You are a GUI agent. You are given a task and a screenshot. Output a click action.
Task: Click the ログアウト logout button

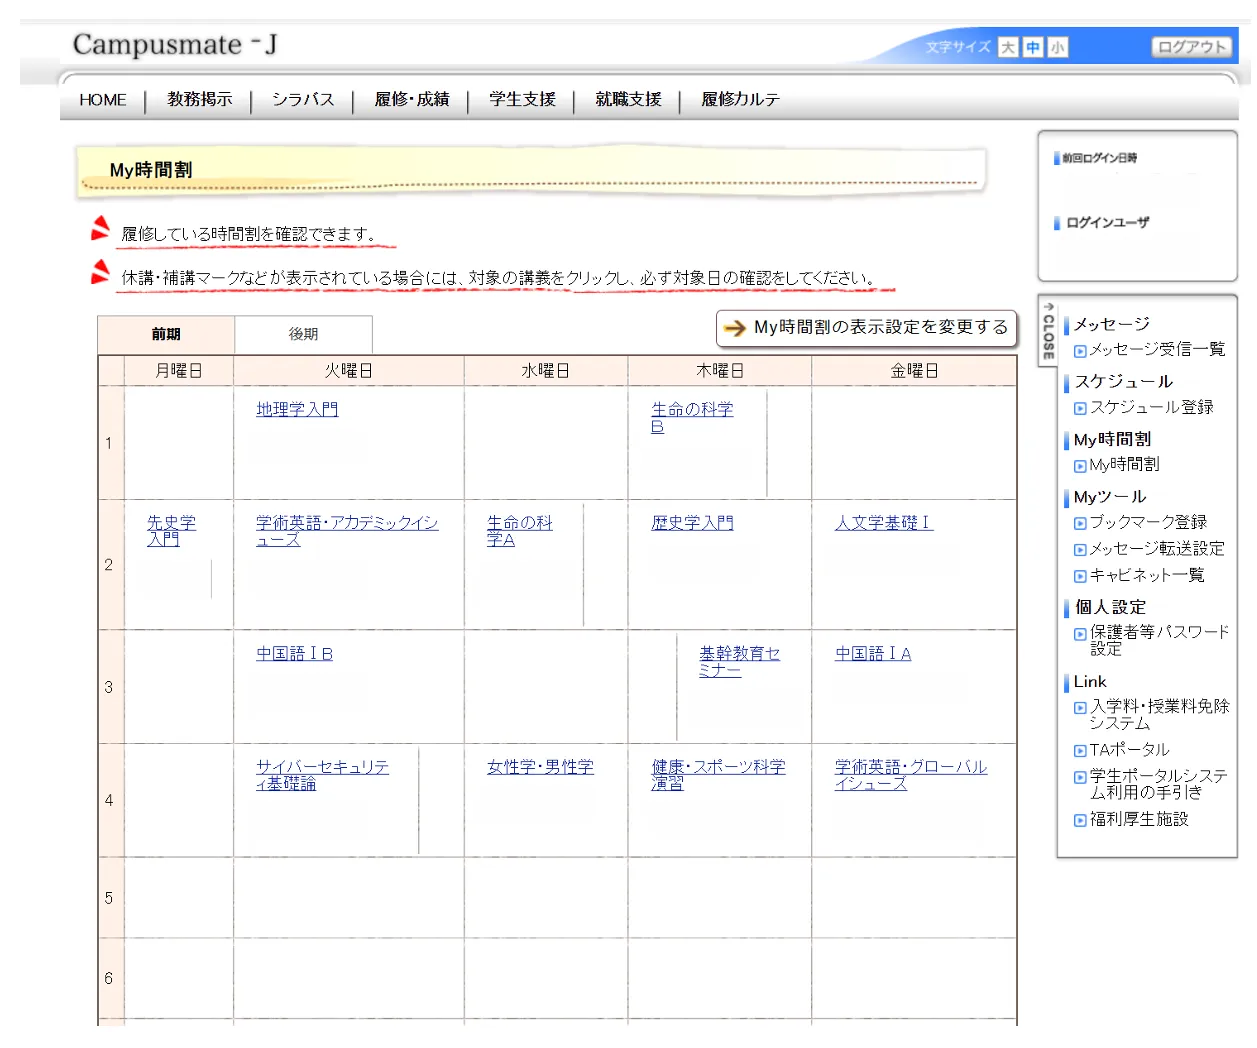coord(1192,47)
